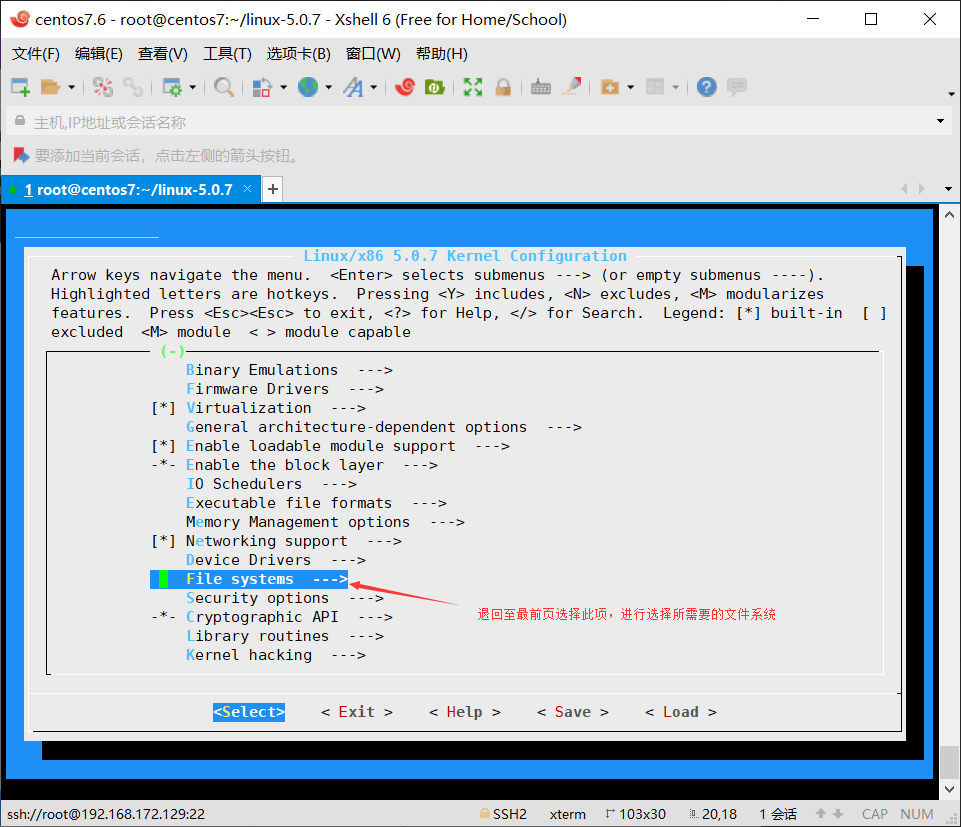
Task: Expand the address bar dropdown arrow
Action: pos(940,121)
